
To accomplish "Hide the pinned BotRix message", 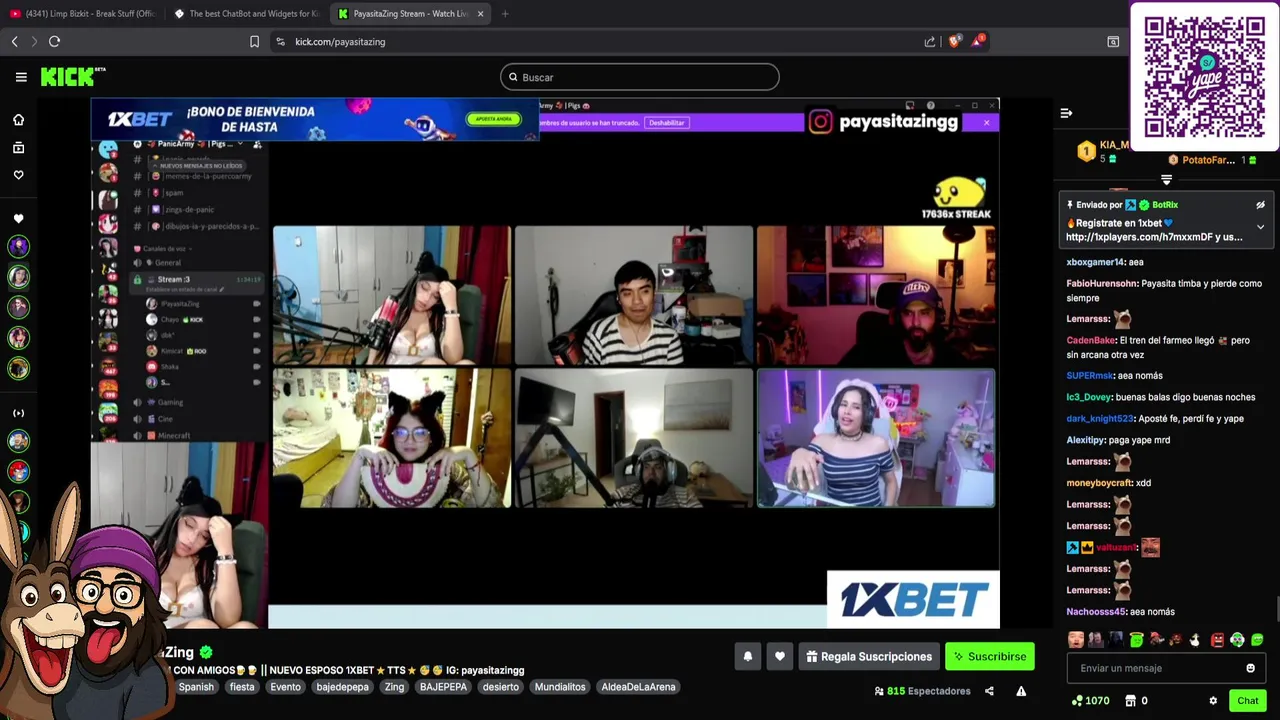I will (x=1260, y=205).
